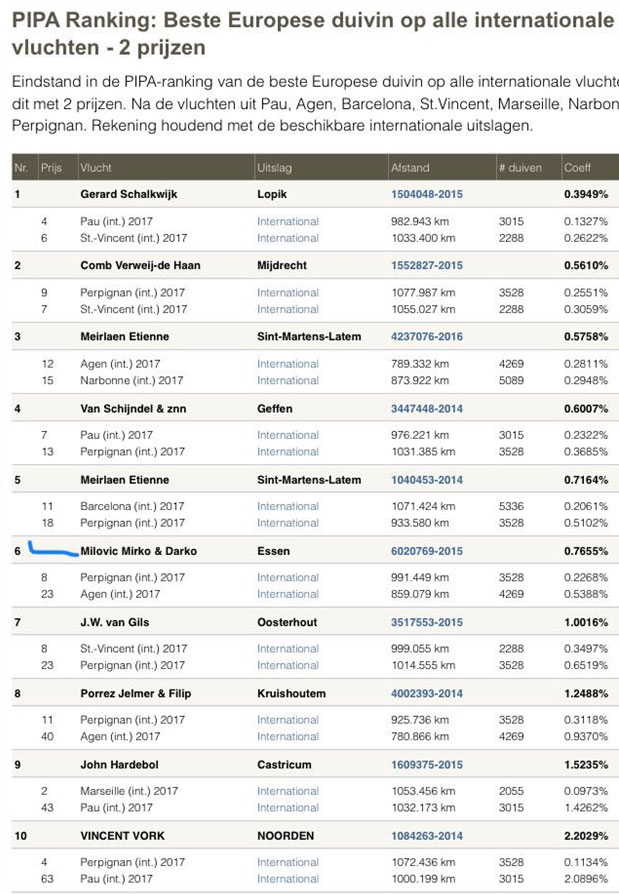Open ring number link 1504048-2015

pyautogui.click(x=426, y=194)
